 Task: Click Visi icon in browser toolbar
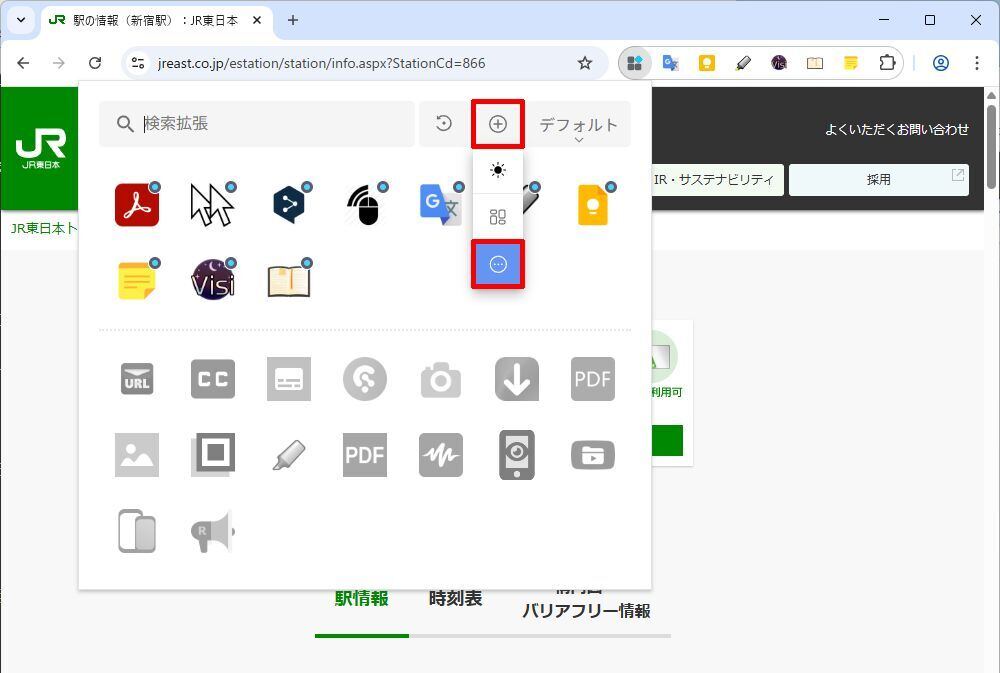[x=779, y=63]
